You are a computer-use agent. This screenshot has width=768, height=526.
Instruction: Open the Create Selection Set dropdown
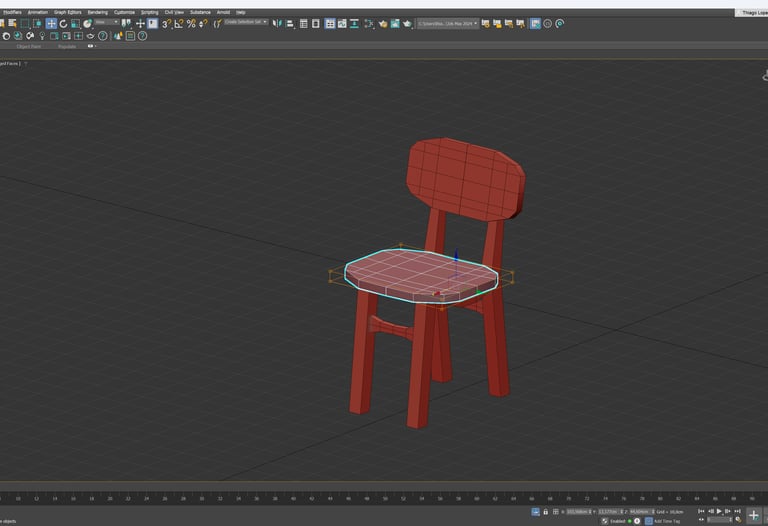point(245,21)
